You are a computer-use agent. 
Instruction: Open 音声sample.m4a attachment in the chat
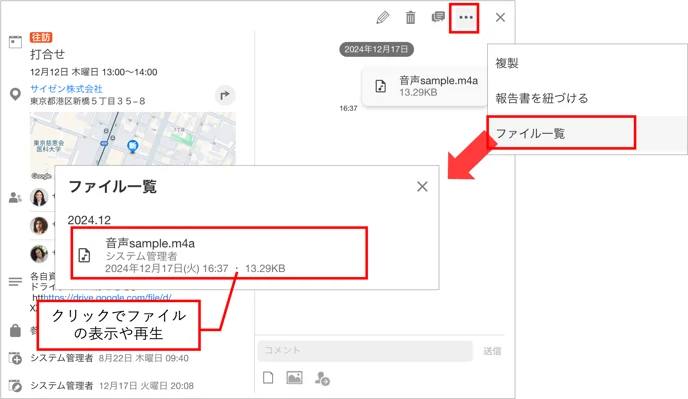coord(424,86)
